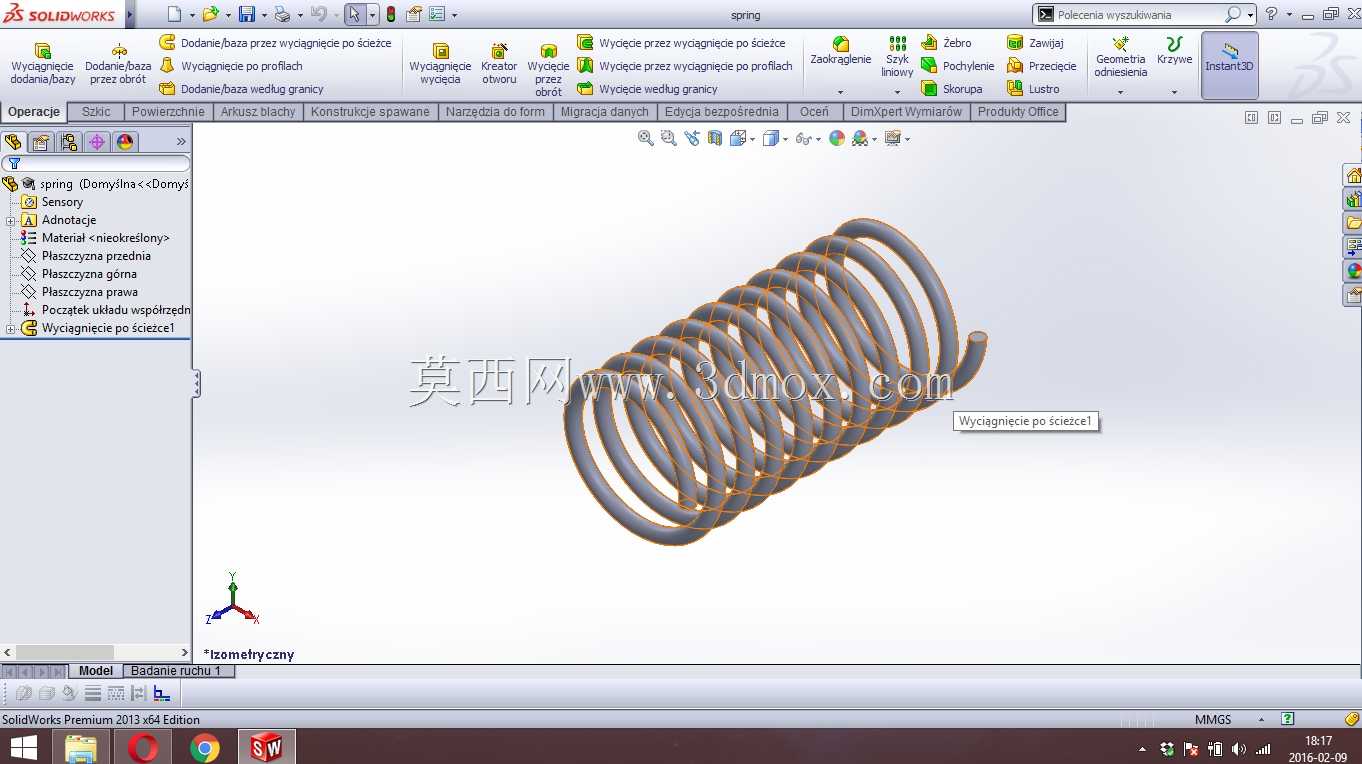Print the document using the printer icon
Viewport: 1362px width, 764px height.
click(x=282, y=14)
